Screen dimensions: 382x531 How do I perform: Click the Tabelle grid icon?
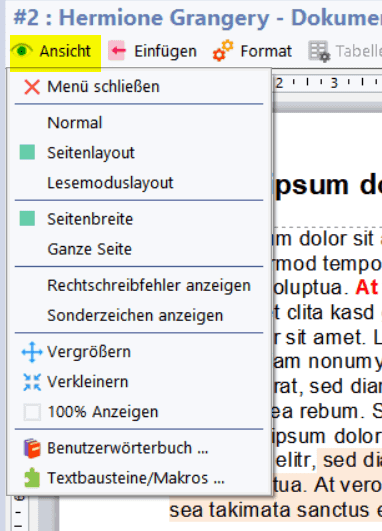coord(319,51)
